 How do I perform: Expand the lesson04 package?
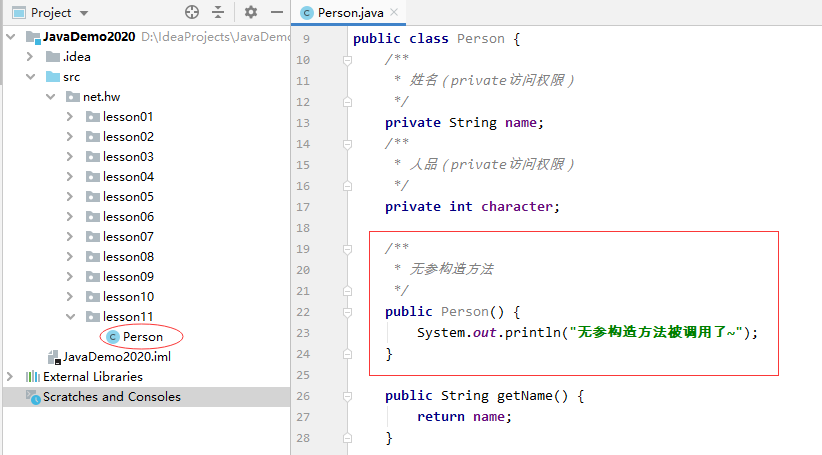point(70,177)
